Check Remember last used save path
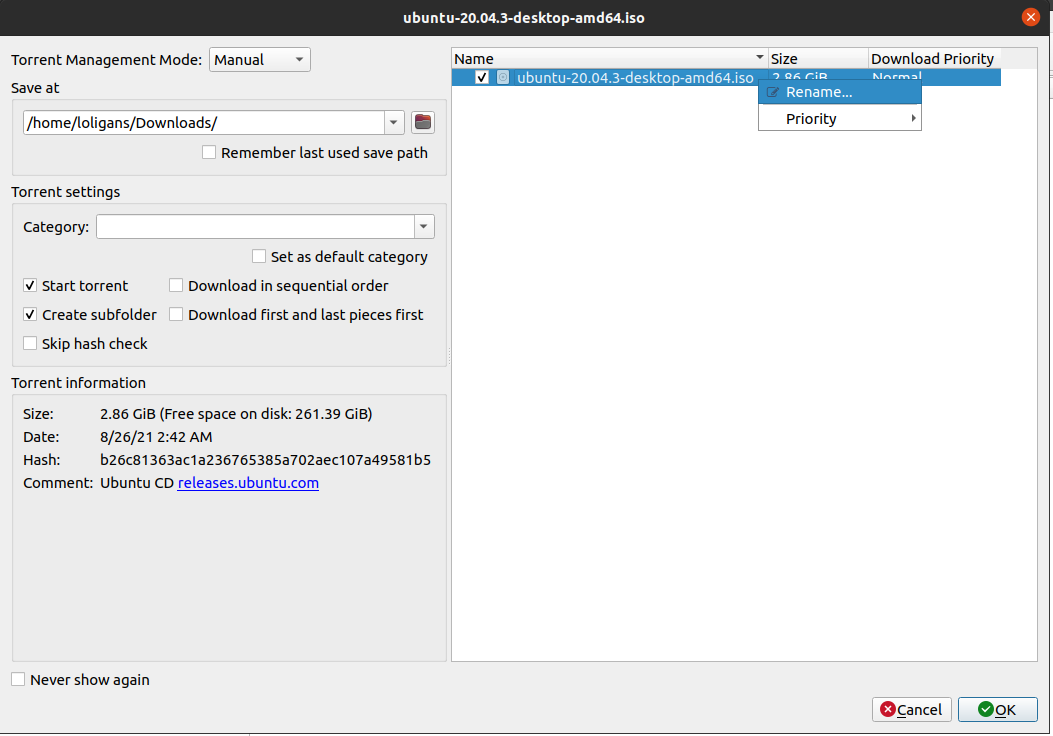Viewport: 1053px width, 736px height. tap(208, 152)
